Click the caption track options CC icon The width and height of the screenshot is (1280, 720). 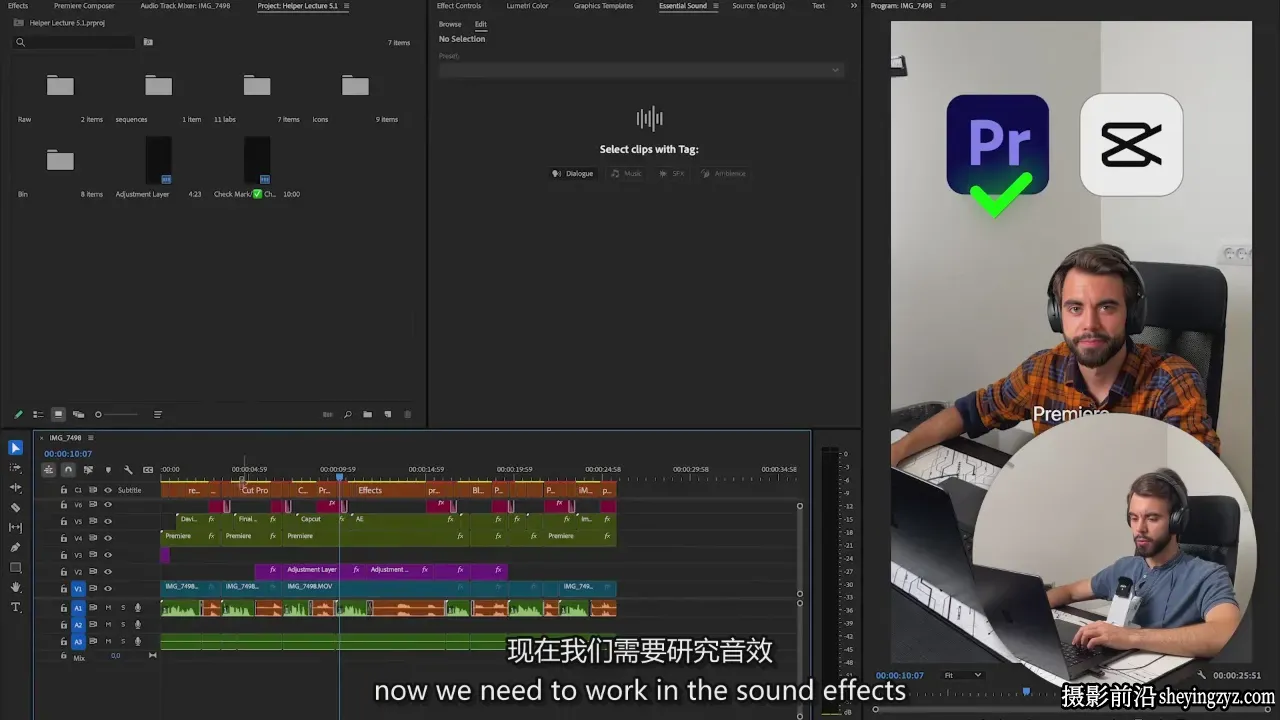[x=148, y=470]
